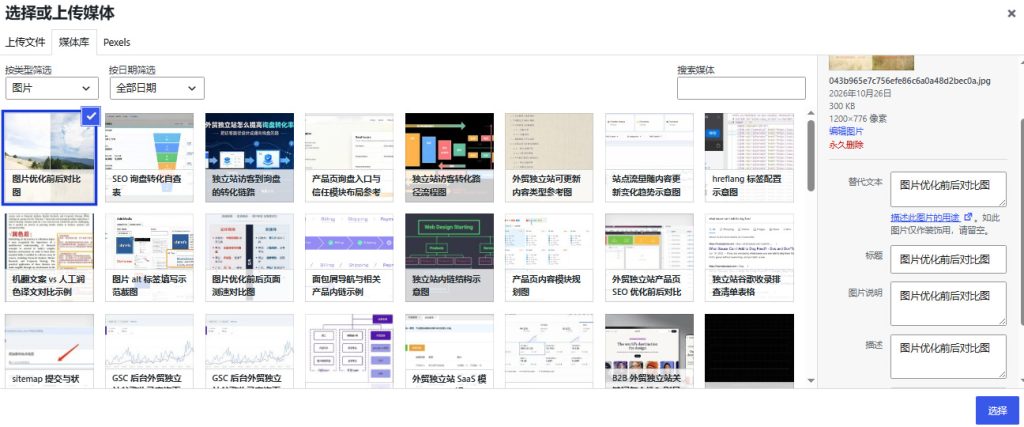
Task: Click the media grid scroll-down arrow
Action: point(811,380)
